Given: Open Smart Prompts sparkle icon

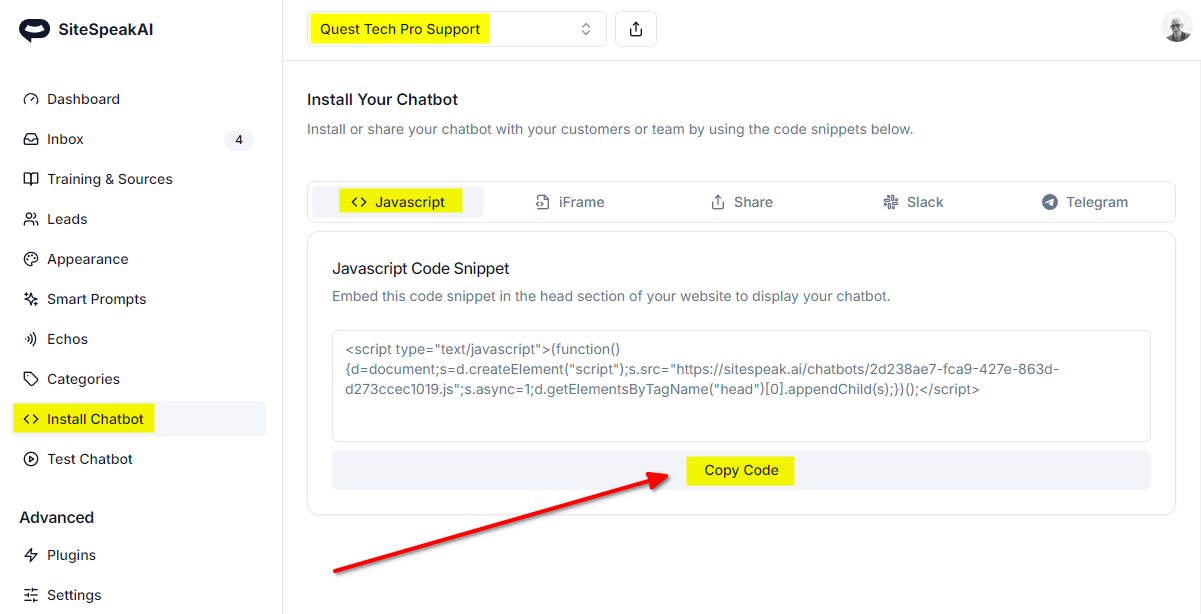Looking at the screenshot, I should point(31,299).
